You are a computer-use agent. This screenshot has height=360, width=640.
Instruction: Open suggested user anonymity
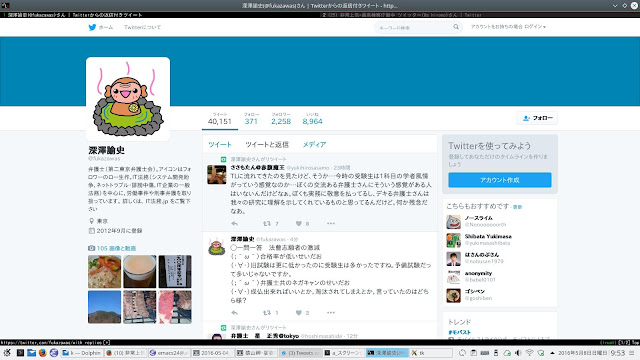point(478,273)
